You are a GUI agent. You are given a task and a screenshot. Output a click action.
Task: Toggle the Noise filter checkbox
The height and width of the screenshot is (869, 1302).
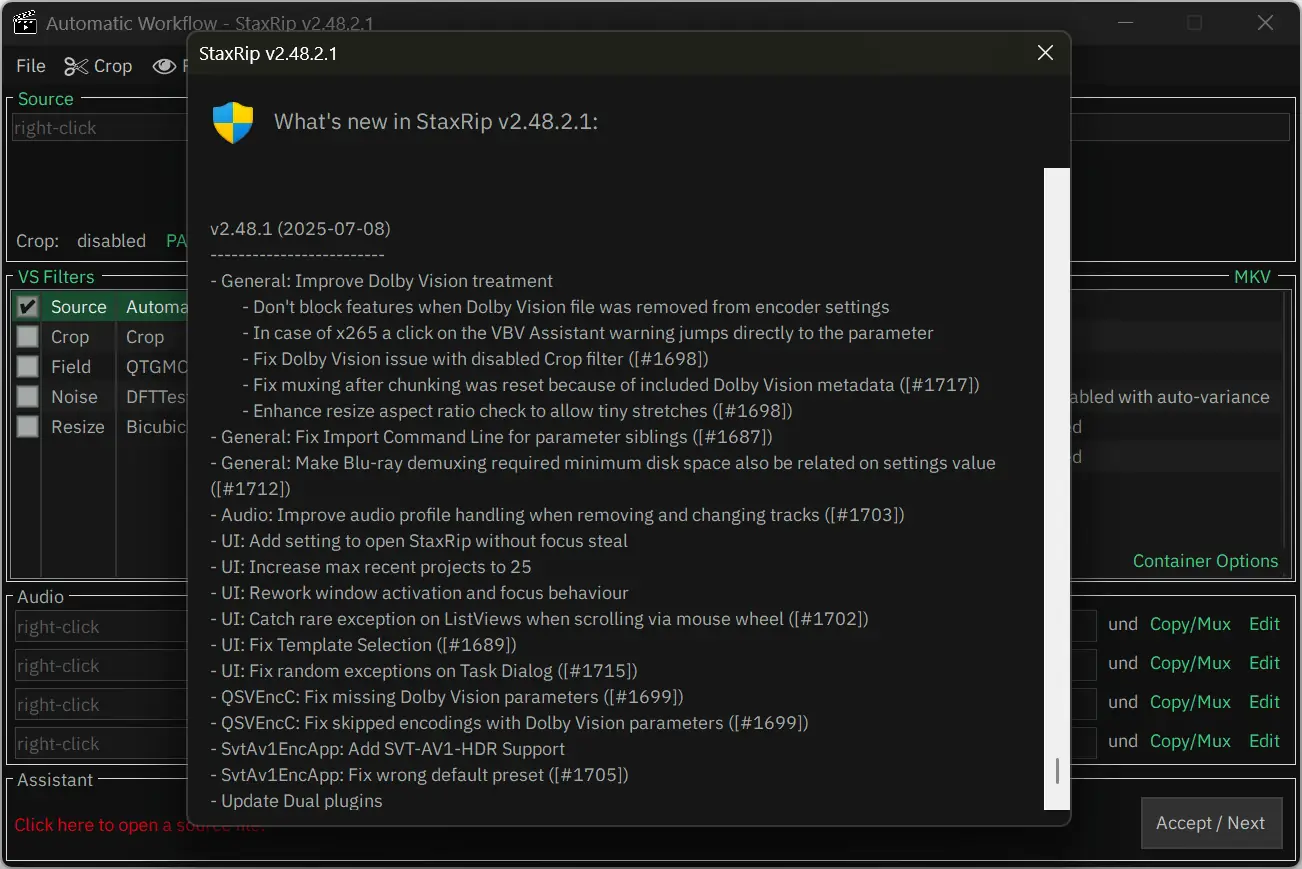point(28,397)
